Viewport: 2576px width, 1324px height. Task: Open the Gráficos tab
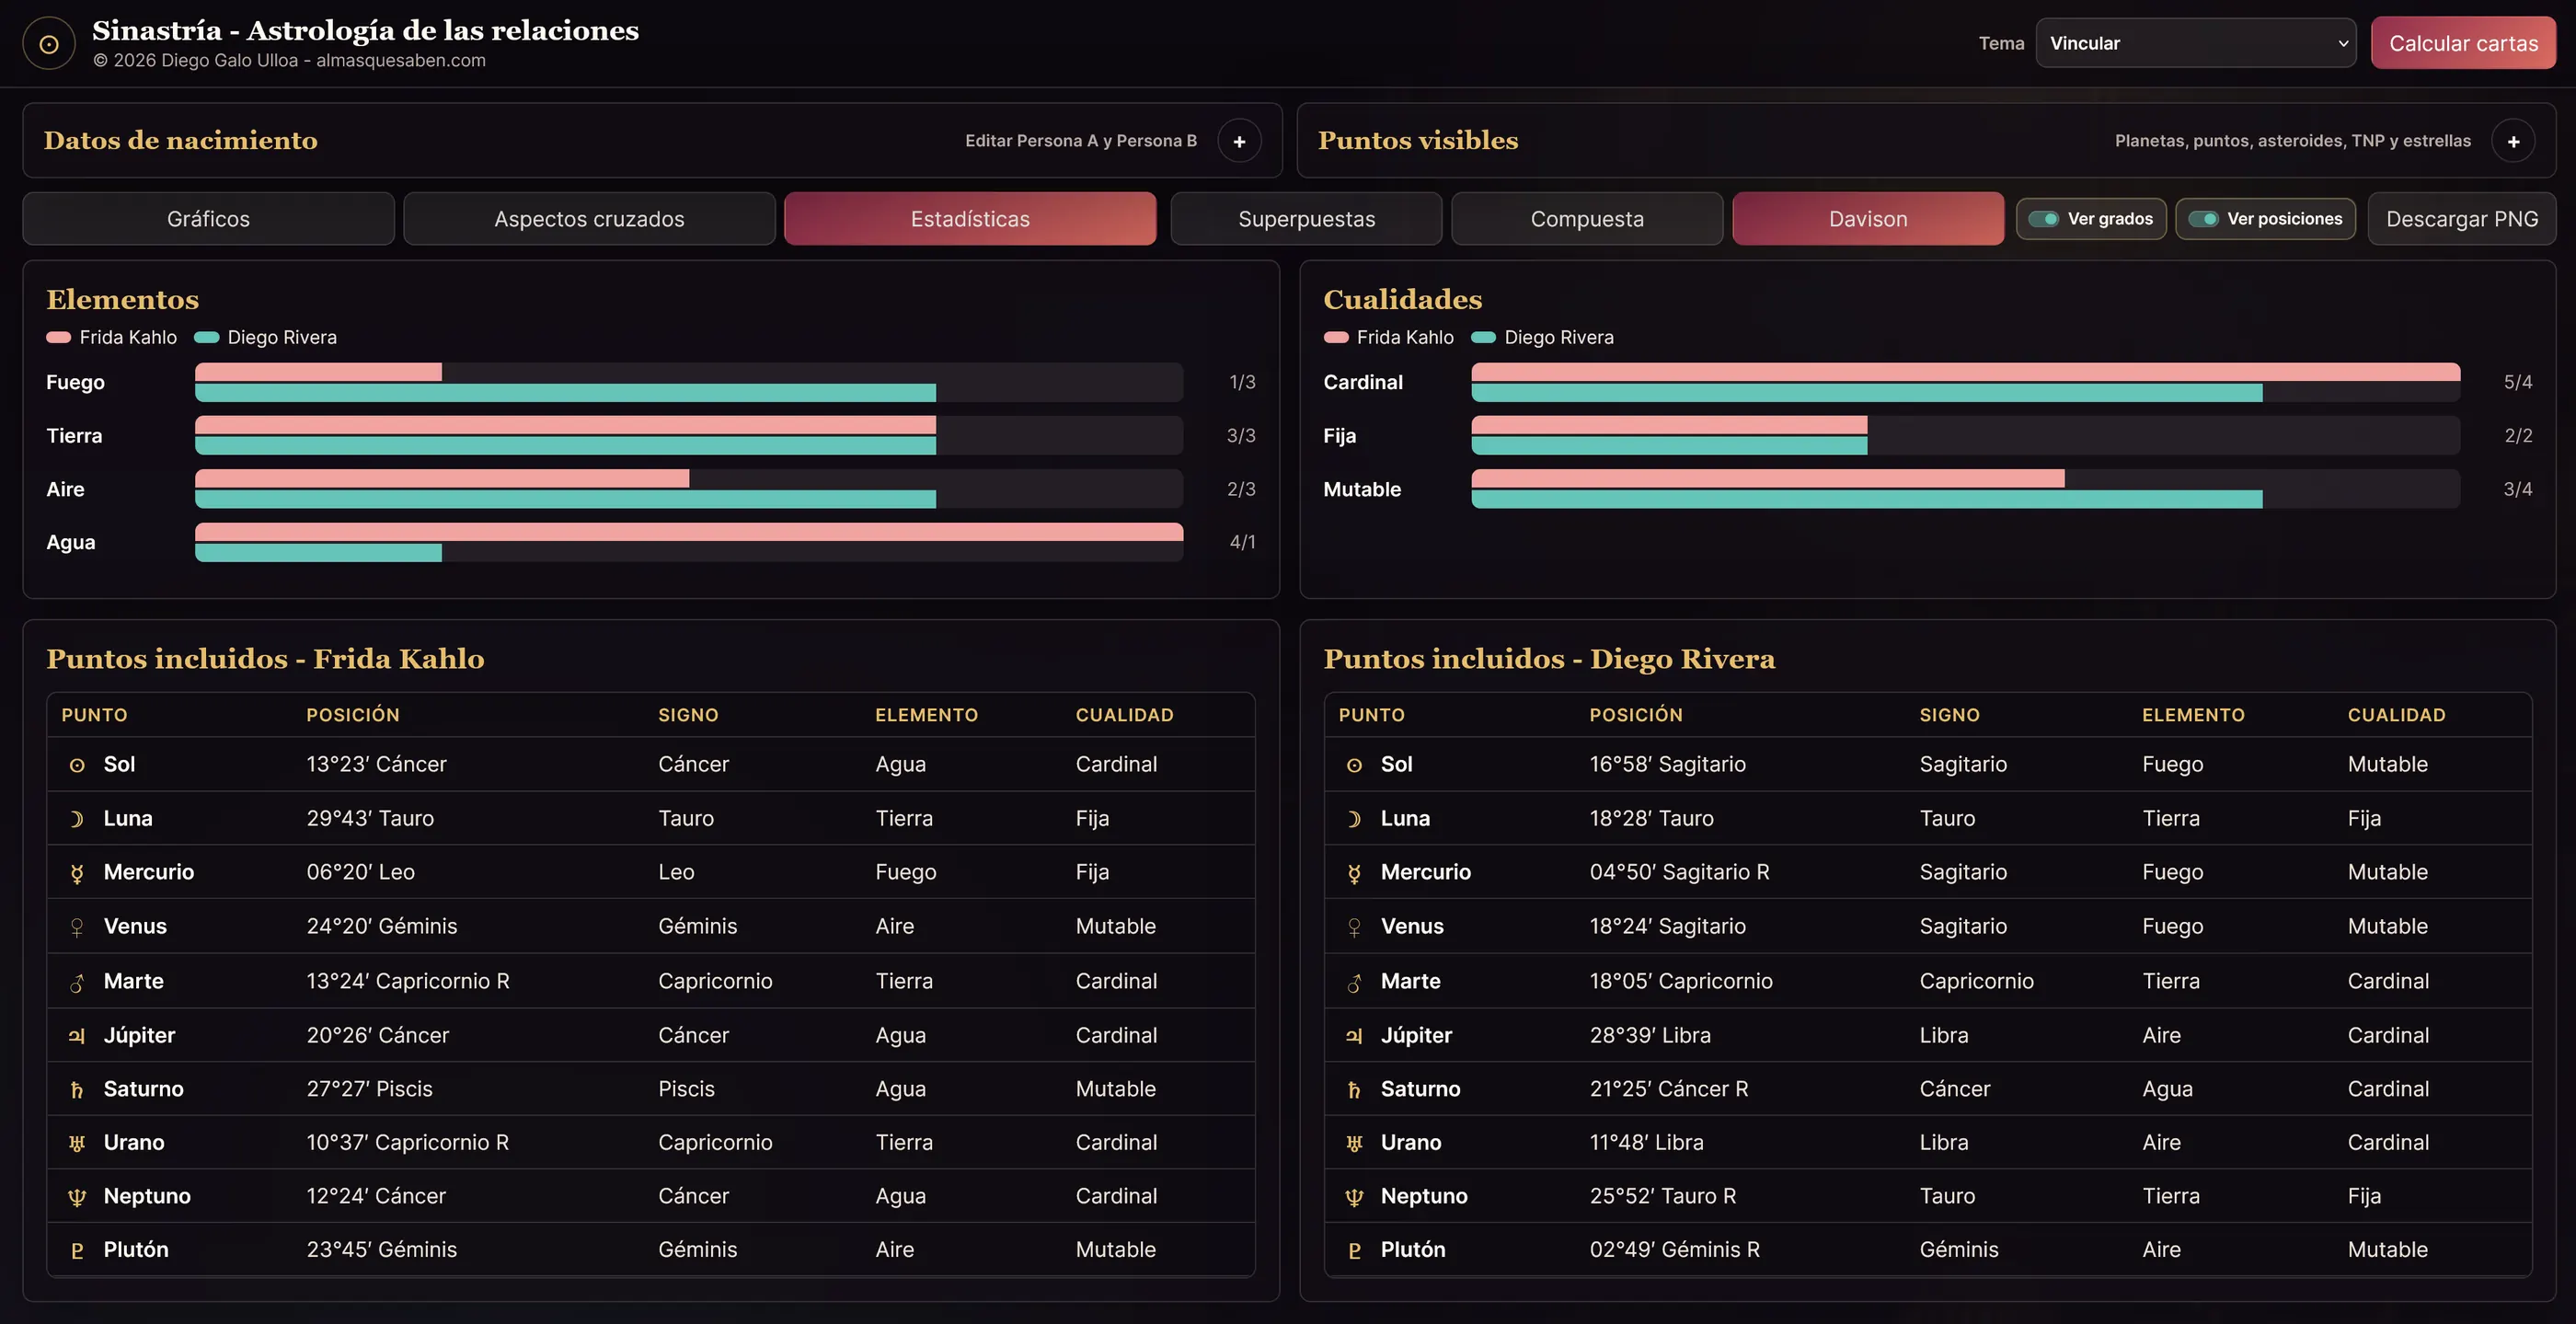(x=208, y=219)
